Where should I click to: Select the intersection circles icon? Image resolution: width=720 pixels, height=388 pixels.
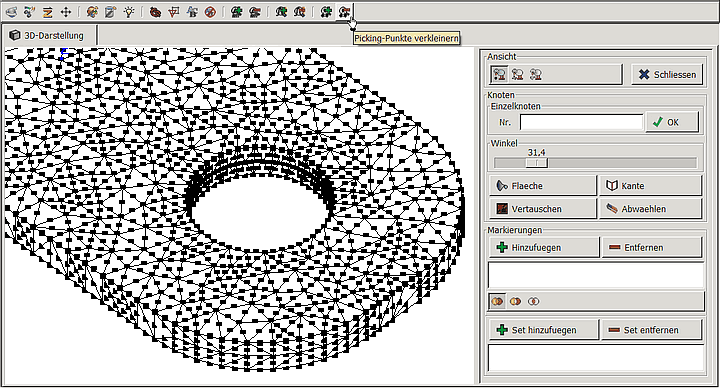533,301
